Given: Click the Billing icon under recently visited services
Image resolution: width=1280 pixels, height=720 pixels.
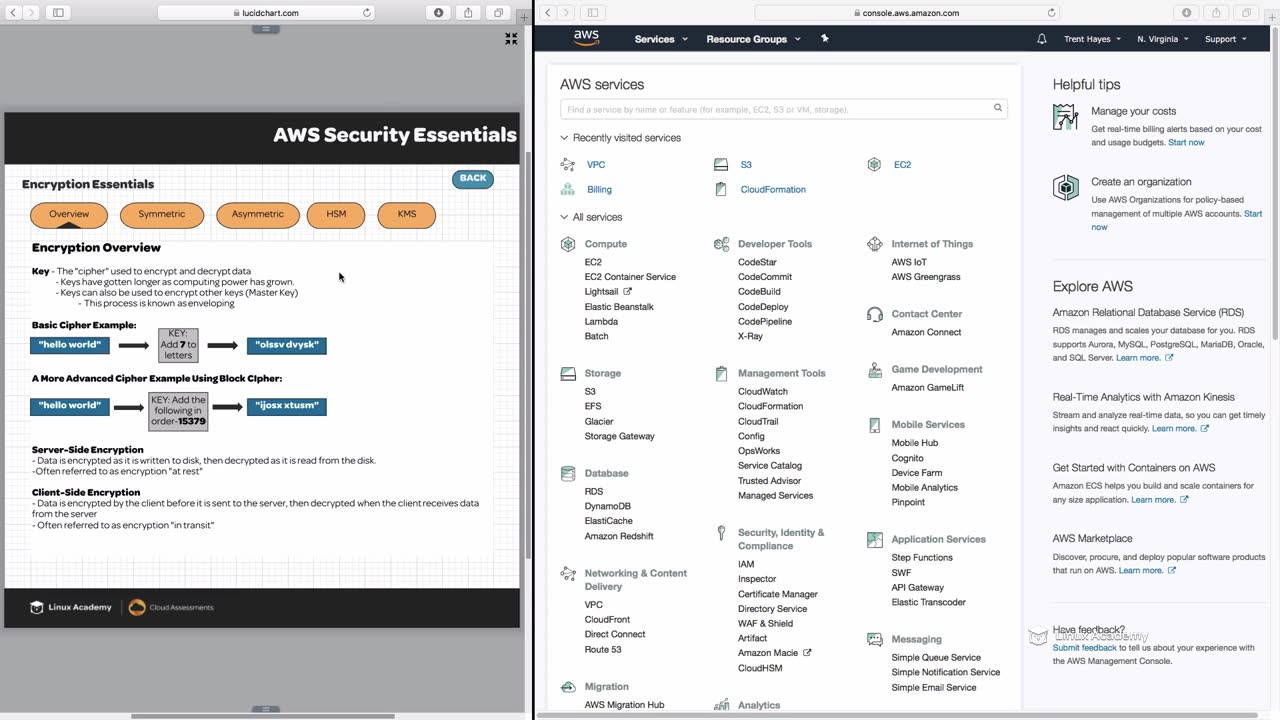Looking at the screenshot, I should (x=568, y=189).
